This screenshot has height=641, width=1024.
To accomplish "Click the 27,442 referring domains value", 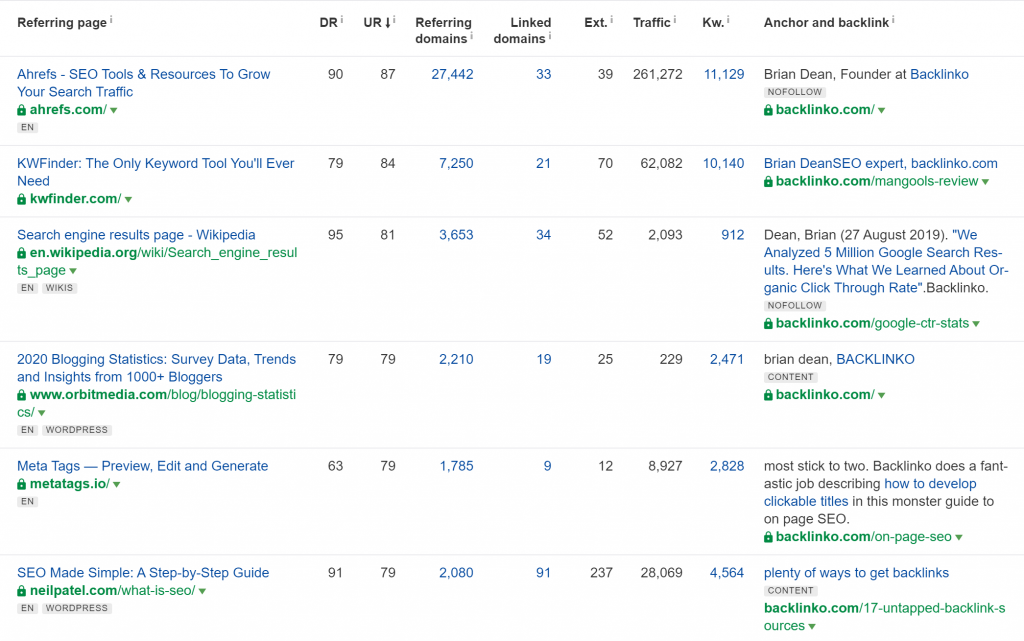I will click(x=453, y=74).
